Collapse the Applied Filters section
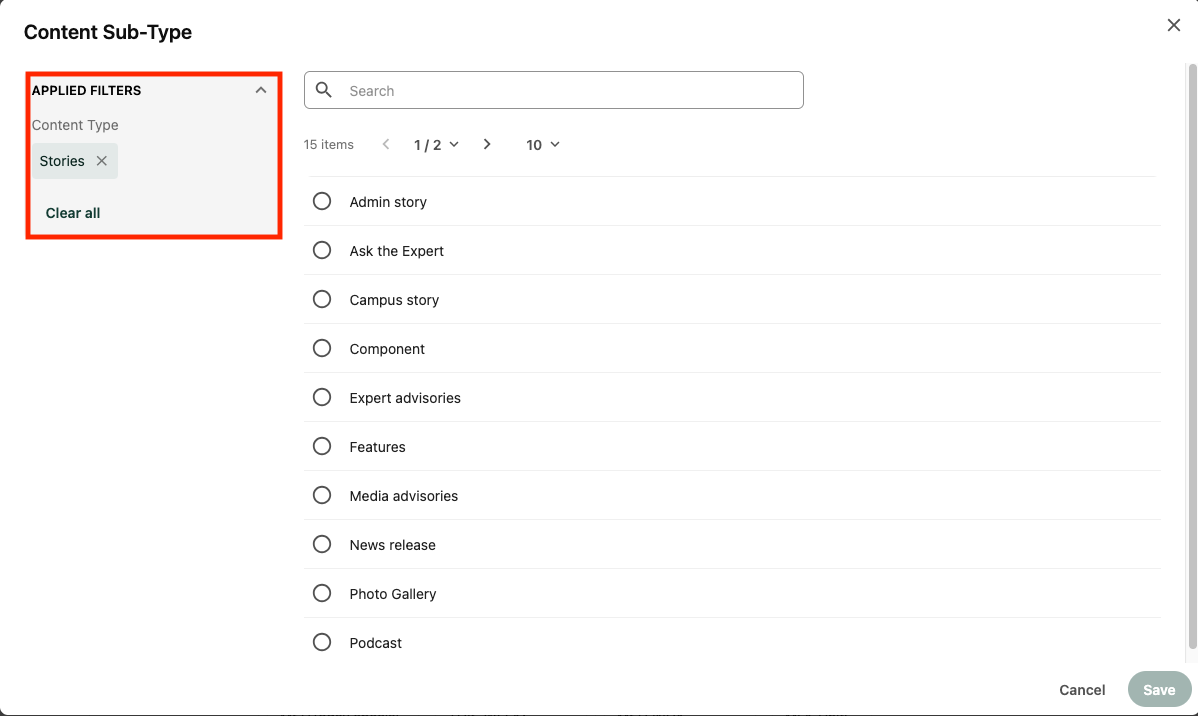This screenshot has width=1198, height=716. point(261,90)
